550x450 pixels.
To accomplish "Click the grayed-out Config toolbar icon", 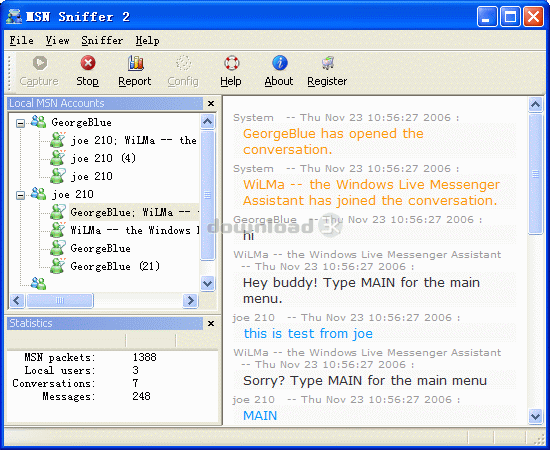I will 183,63.
